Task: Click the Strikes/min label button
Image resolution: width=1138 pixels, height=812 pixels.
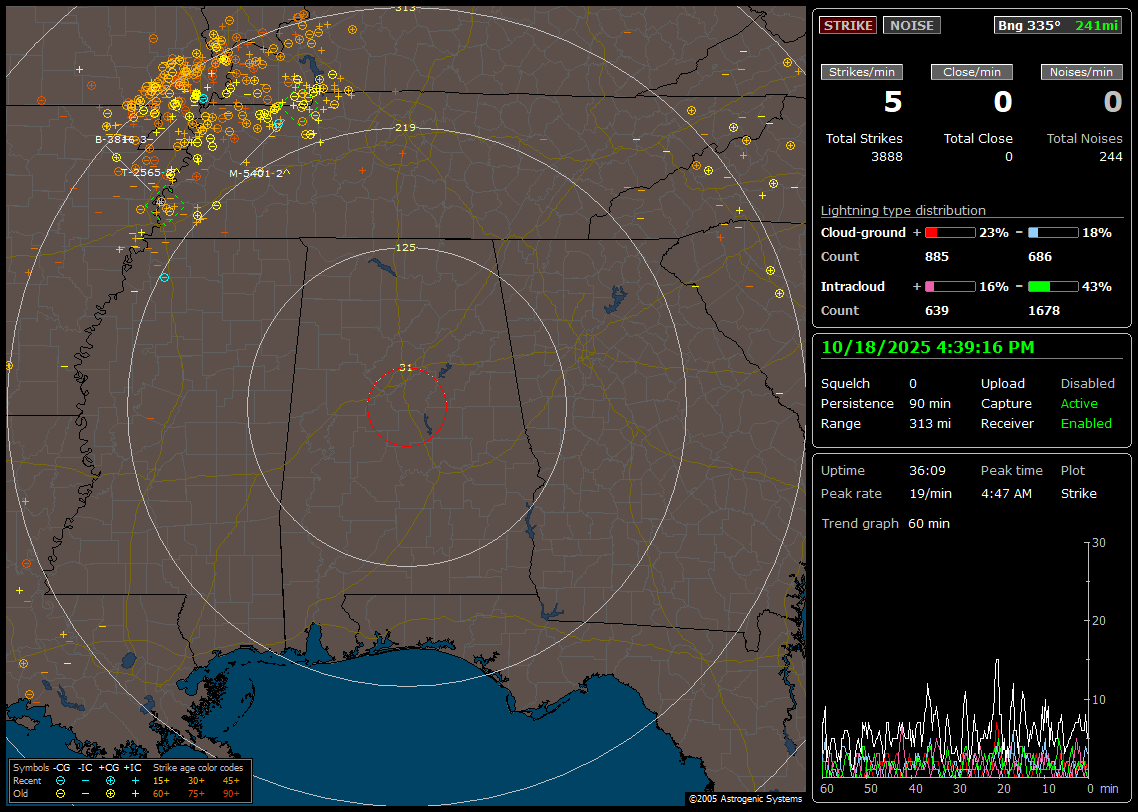Action: tap(862, 72)
